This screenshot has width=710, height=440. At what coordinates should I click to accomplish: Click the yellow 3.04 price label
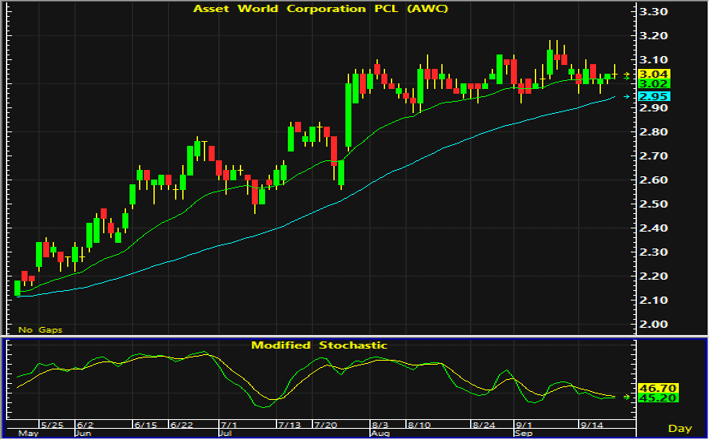653,74
